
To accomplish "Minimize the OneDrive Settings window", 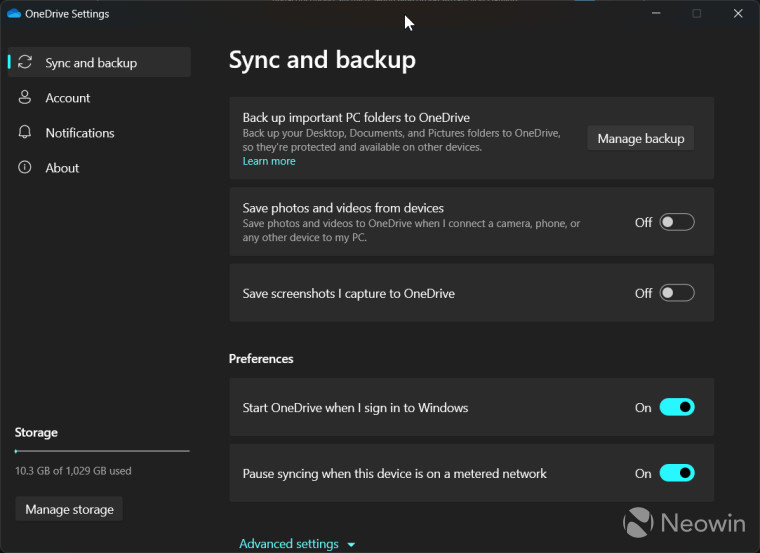I will pos(656,14).
